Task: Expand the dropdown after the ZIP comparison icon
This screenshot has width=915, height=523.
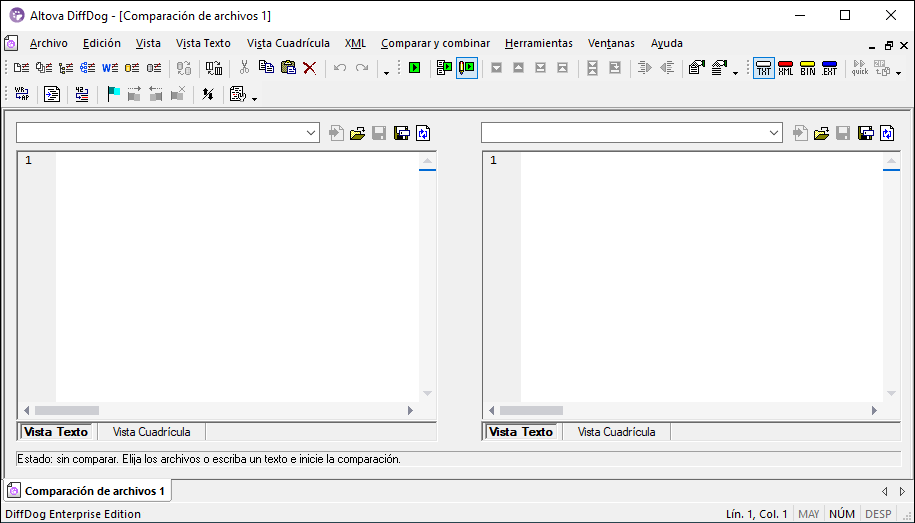Action: click(899, 72)
